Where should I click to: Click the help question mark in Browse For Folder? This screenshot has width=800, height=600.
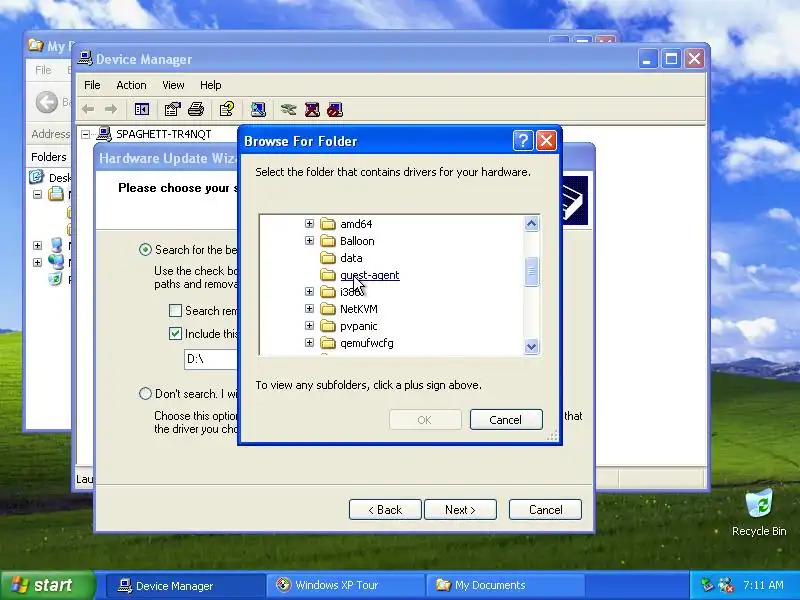click(x=523, y=140)
